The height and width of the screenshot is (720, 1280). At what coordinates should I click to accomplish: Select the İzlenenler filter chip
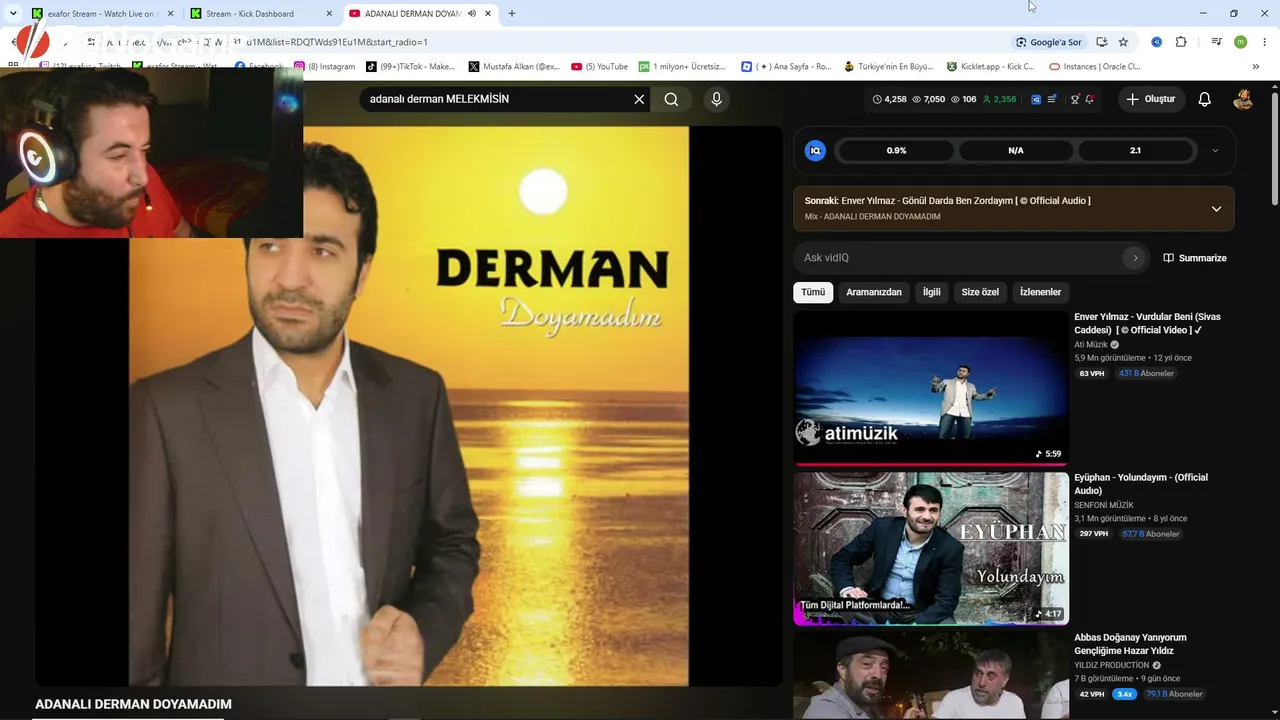point(1040,292)
